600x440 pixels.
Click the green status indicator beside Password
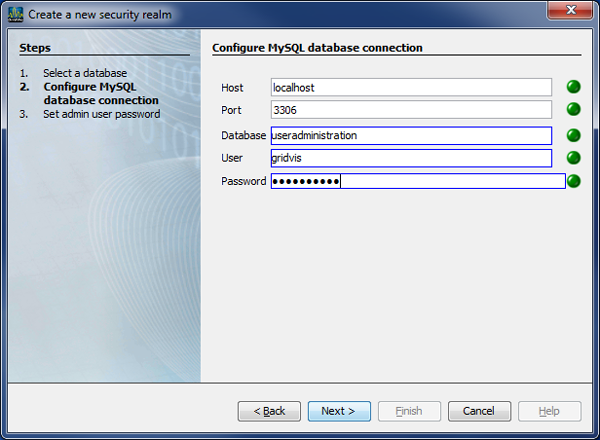coord(573,181)
